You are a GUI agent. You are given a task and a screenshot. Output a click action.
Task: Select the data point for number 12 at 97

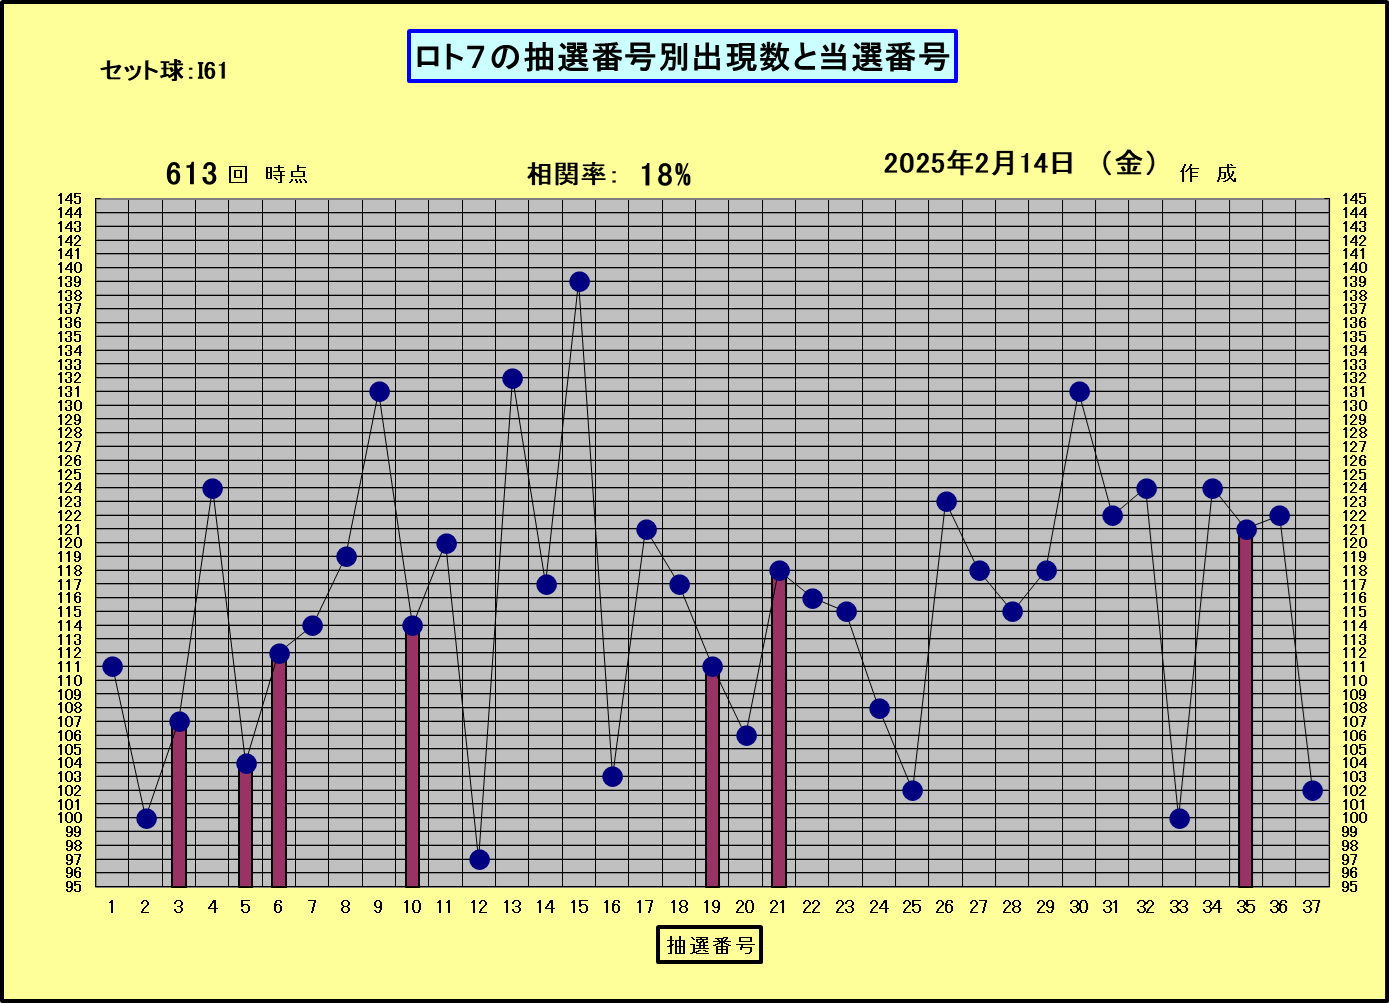click(479, 859)
